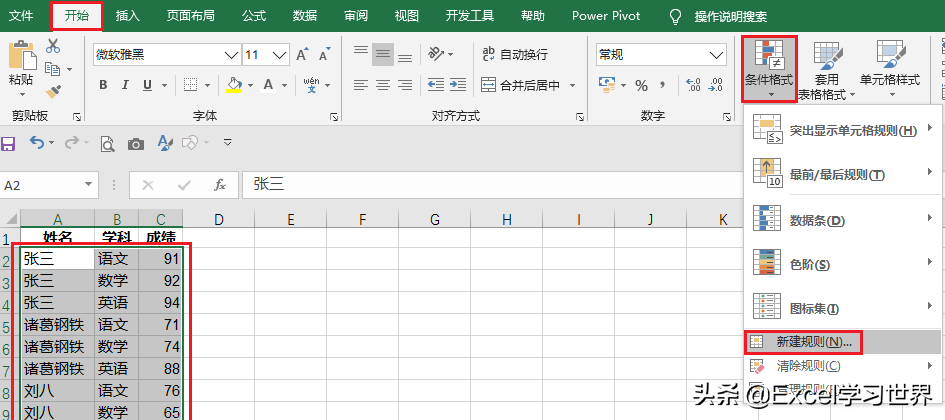Click the Undo arrow icon

[37, 143]
